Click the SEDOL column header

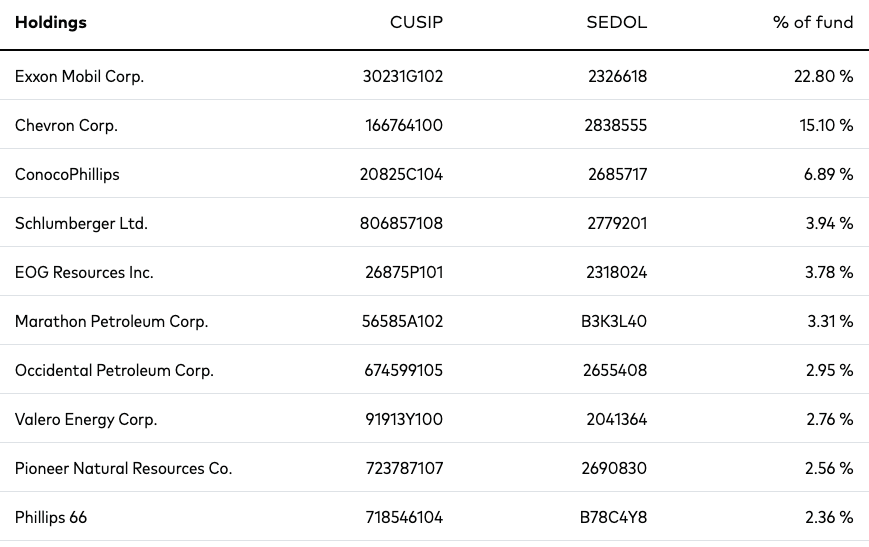pos(616,23)
